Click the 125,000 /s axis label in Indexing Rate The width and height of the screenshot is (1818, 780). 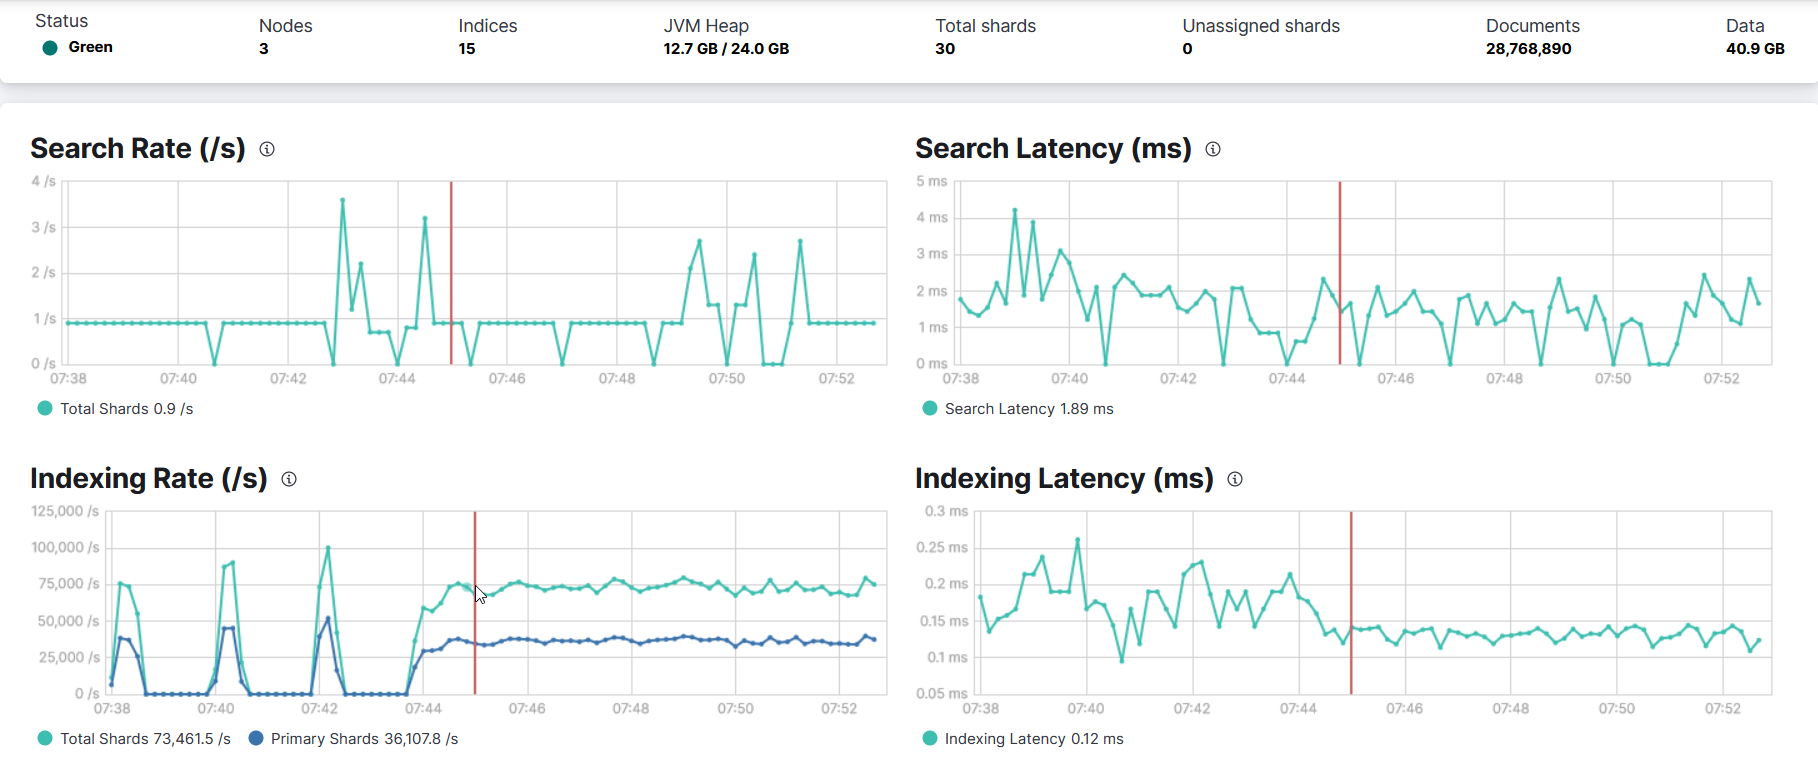click(x=65, y=511)
